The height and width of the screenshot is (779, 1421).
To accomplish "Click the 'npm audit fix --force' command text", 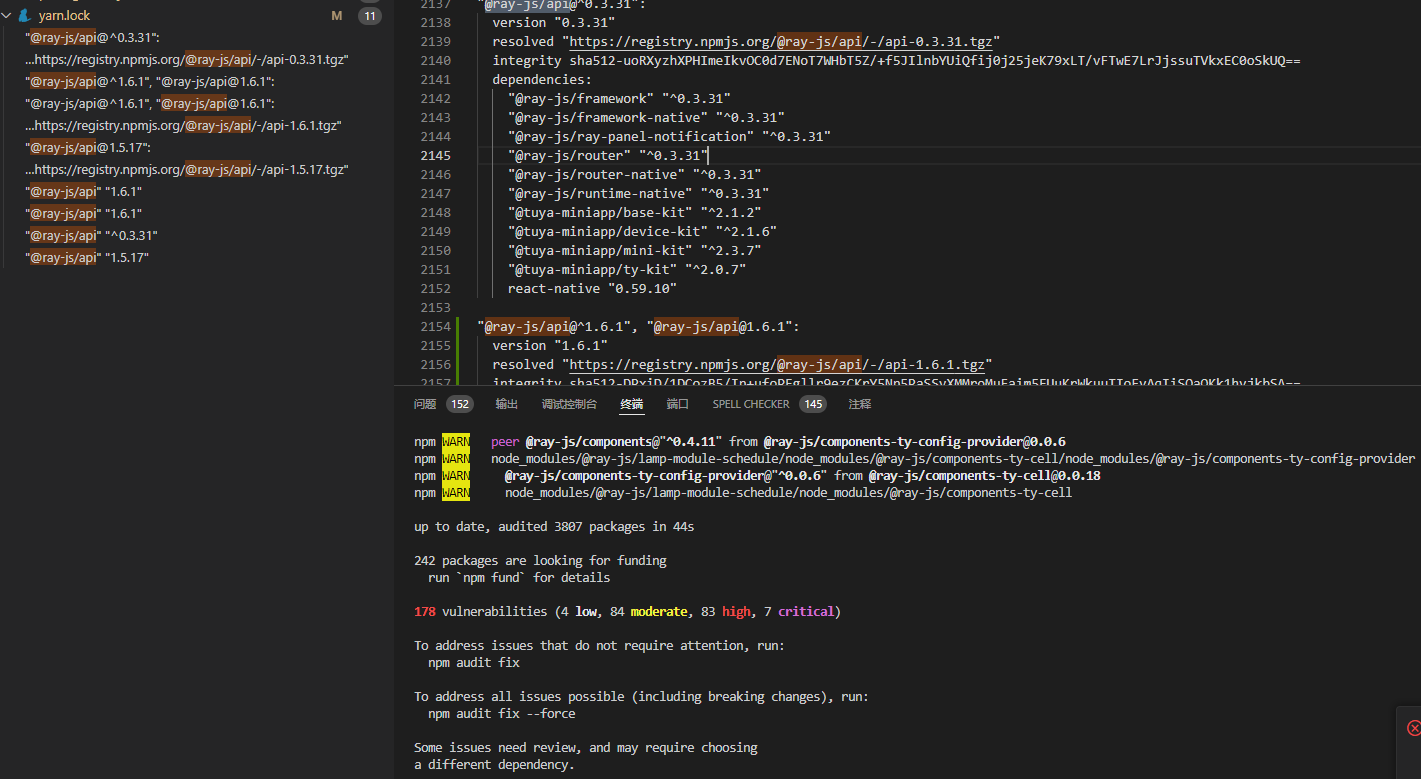I will pos(502,714).
